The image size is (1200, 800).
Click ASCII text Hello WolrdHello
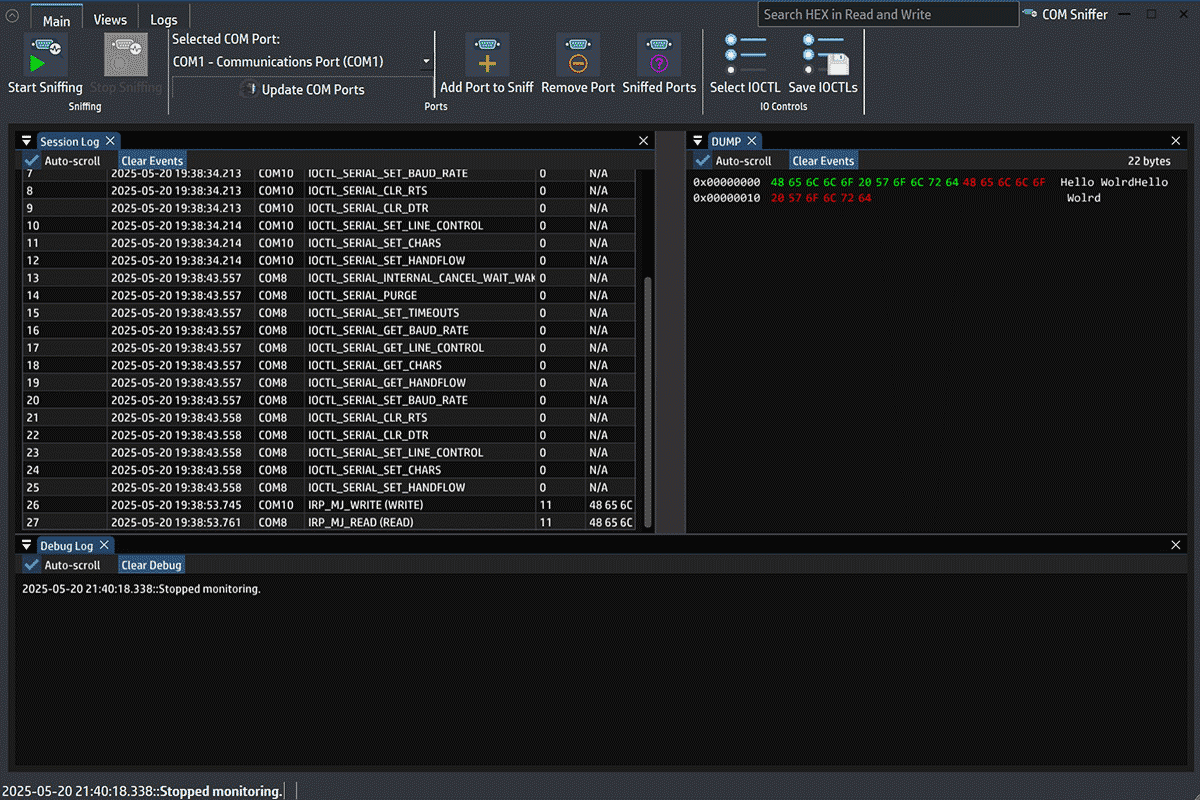(x=1114, y=182)
